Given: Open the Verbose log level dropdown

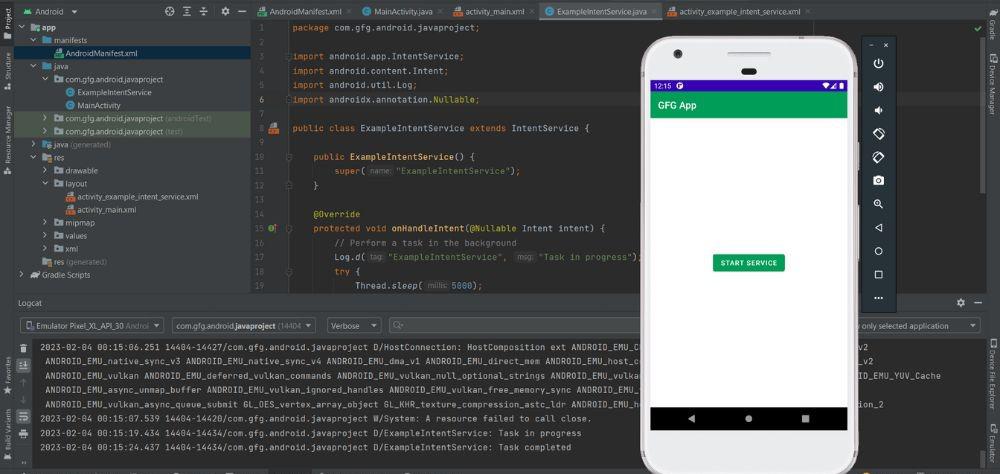Looking at the screenshot, I should [352, 325].
